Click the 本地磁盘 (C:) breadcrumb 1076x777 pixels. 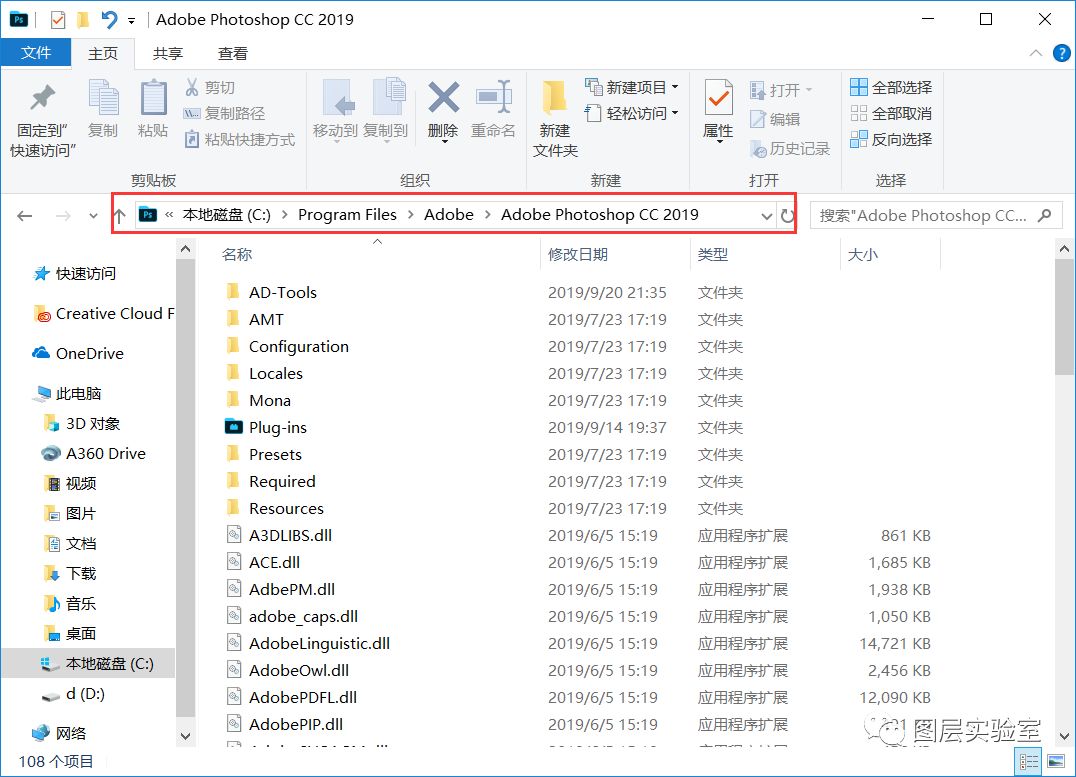coord(226,215)
